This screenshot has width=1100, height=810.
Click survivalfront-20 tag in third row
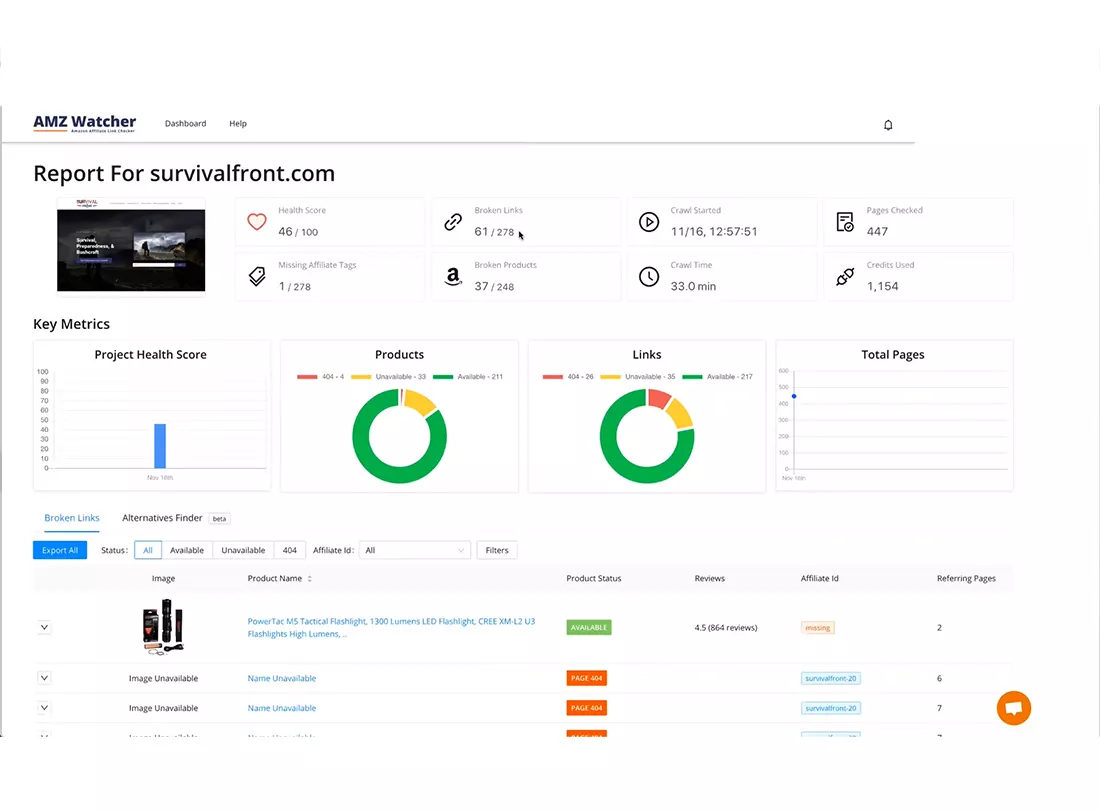[831, 708]
